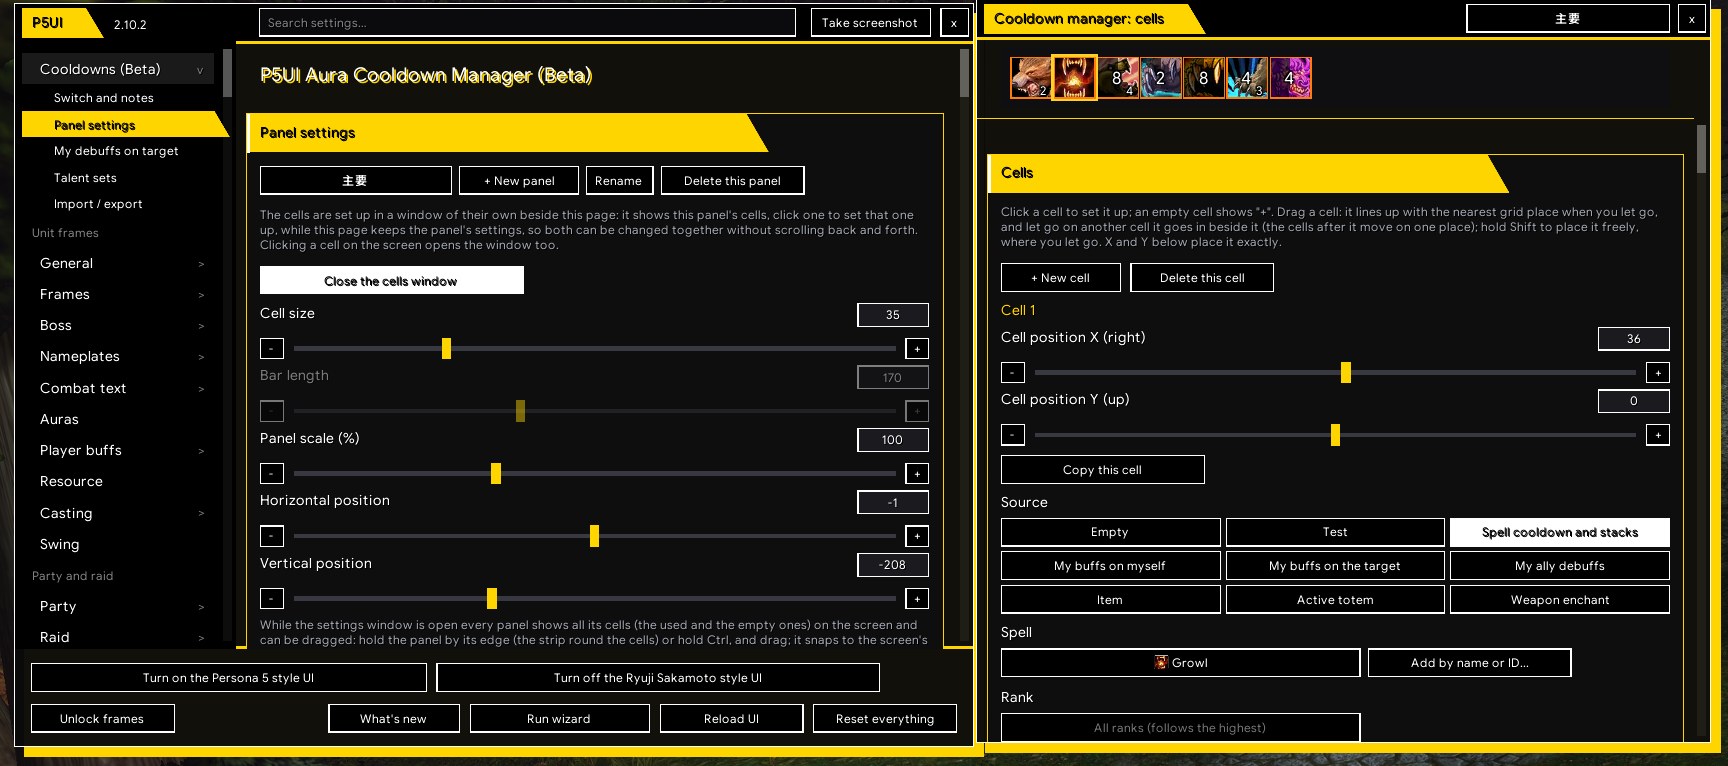Click the + New panel button
Image resolution: width=1728 pixels, height=766 pixels.
(519, 181)
